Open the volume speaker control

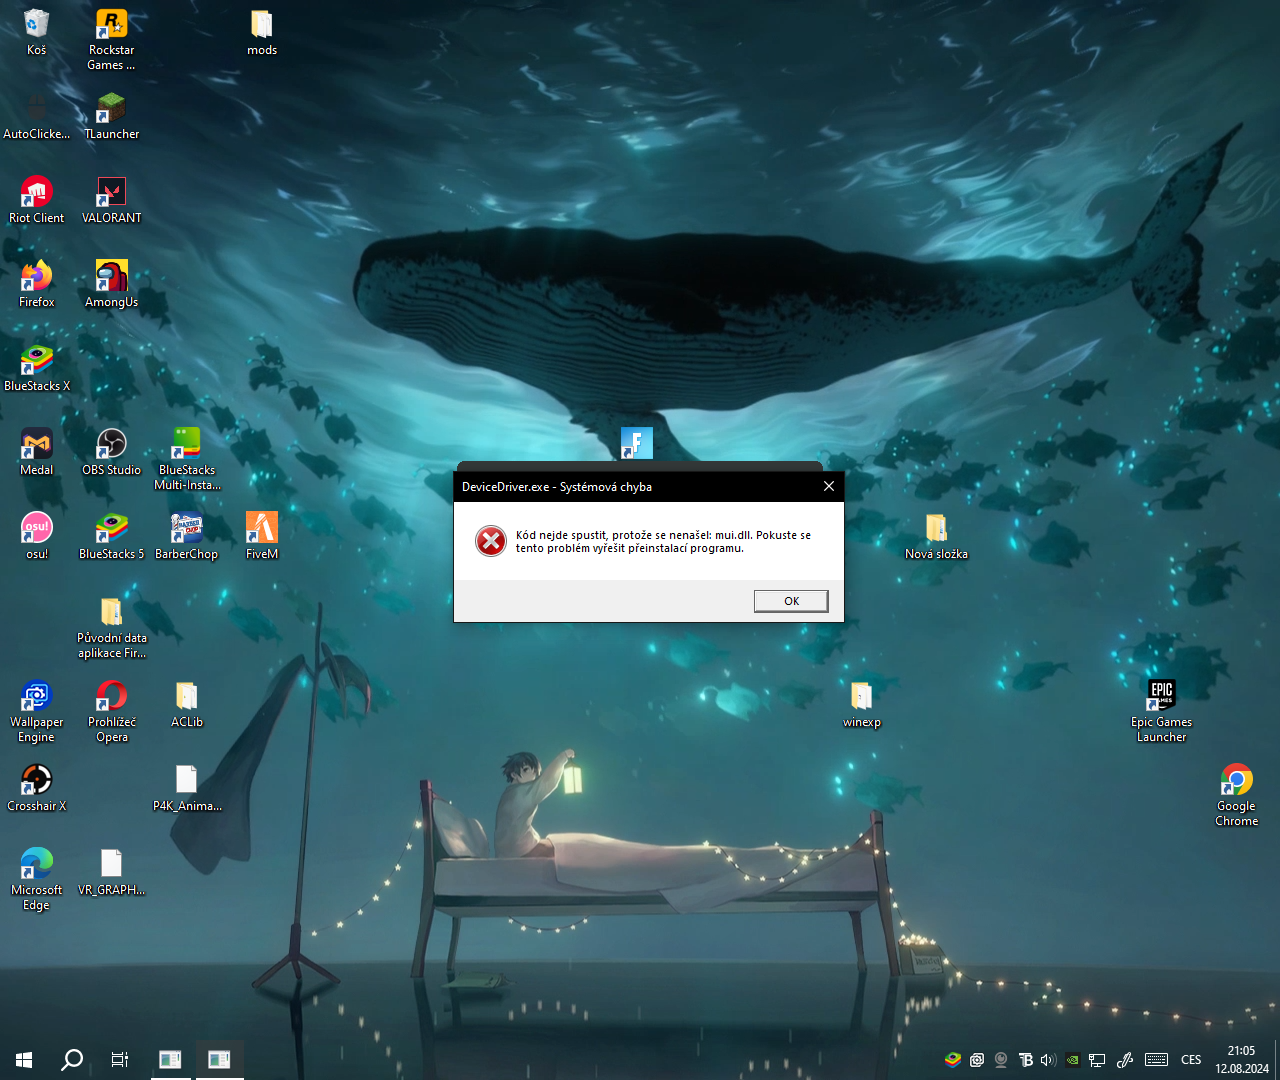point(1048,1060)
